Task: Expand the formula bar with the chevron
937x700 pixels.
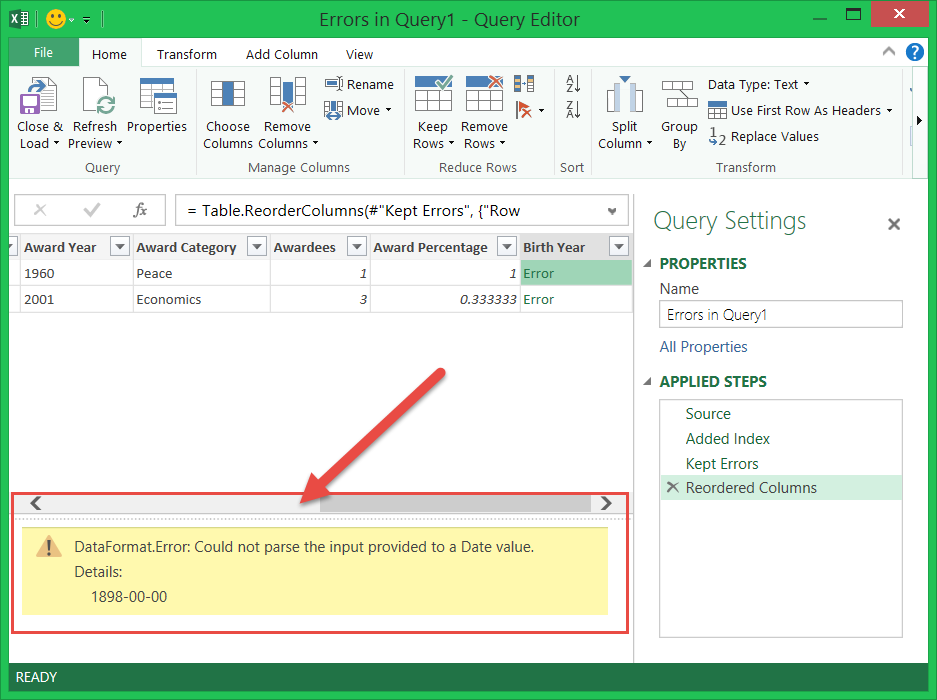Action: [612, 211]
